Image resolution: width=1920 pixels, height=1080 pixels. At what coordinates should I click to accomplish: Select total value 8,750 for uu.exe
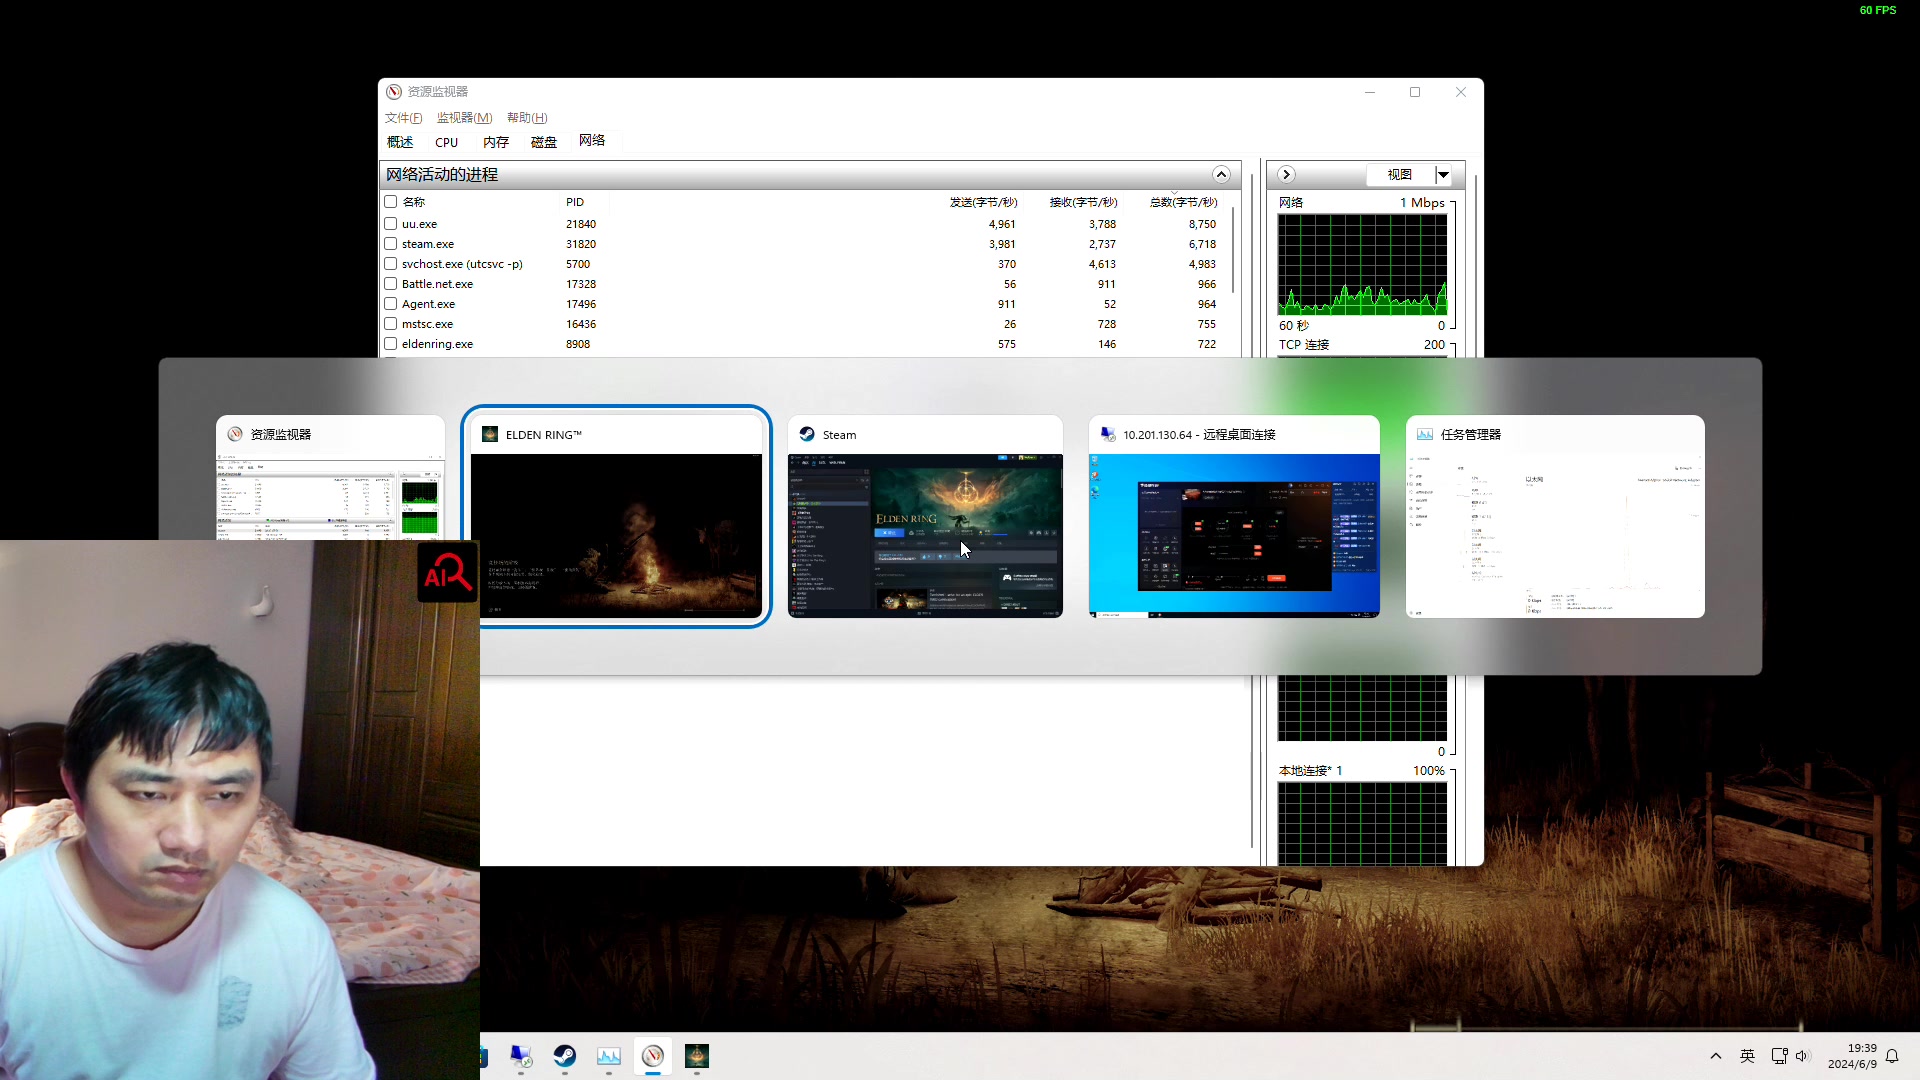[1202, 224]
